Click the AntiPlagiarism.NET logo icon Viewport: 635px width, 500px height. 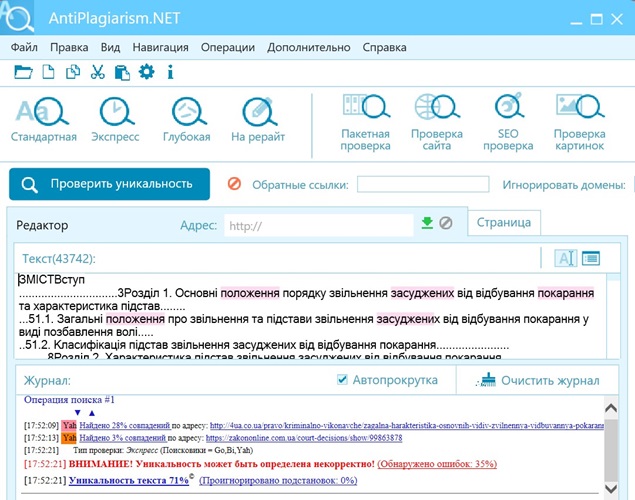click(17, 17)
